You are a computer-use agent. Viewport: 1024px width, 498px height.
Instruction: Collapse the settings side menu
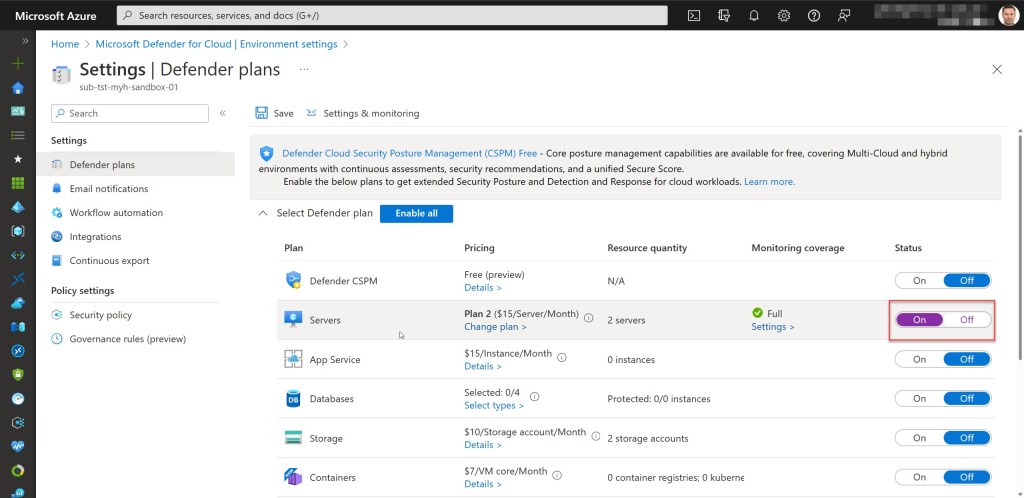[x=222, y=114]
